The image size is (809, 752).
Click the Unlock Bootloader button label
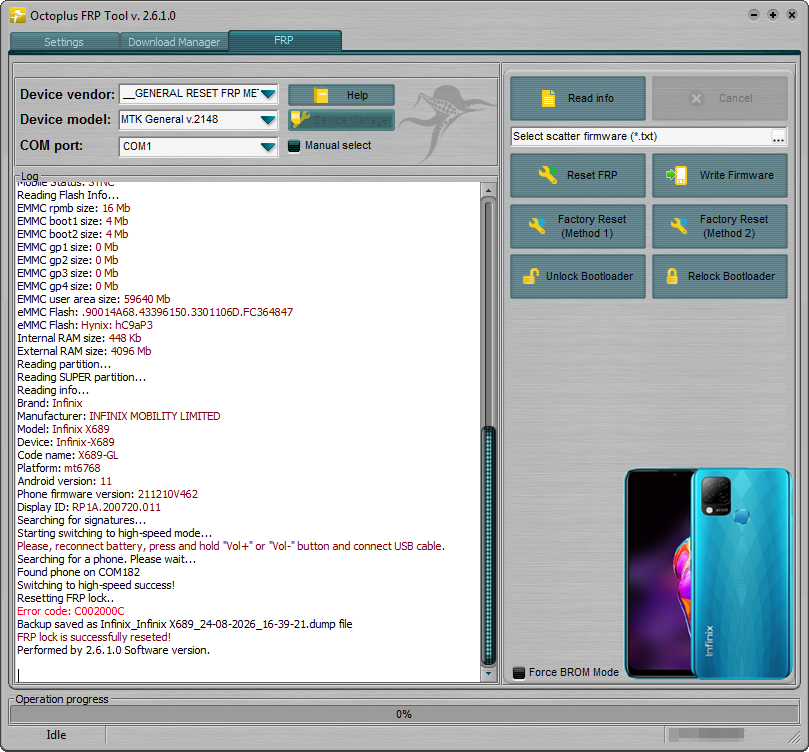589,276
